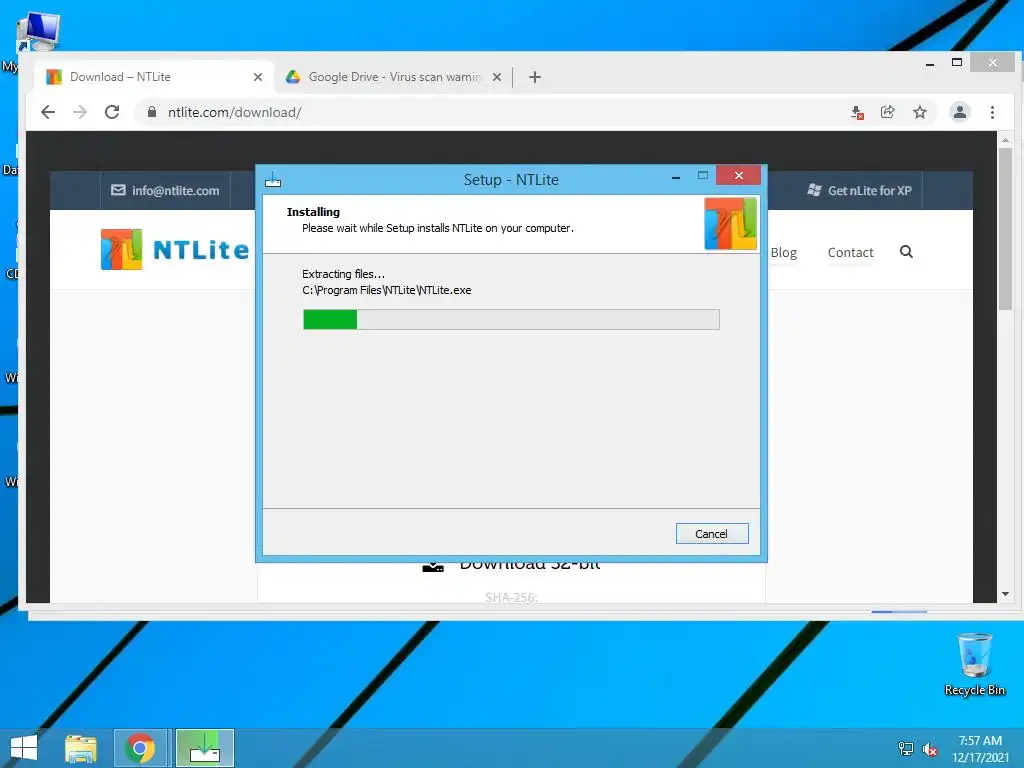Bookmark this page with the star
The image size is (1024, 768).
click(x=920, y=112)
